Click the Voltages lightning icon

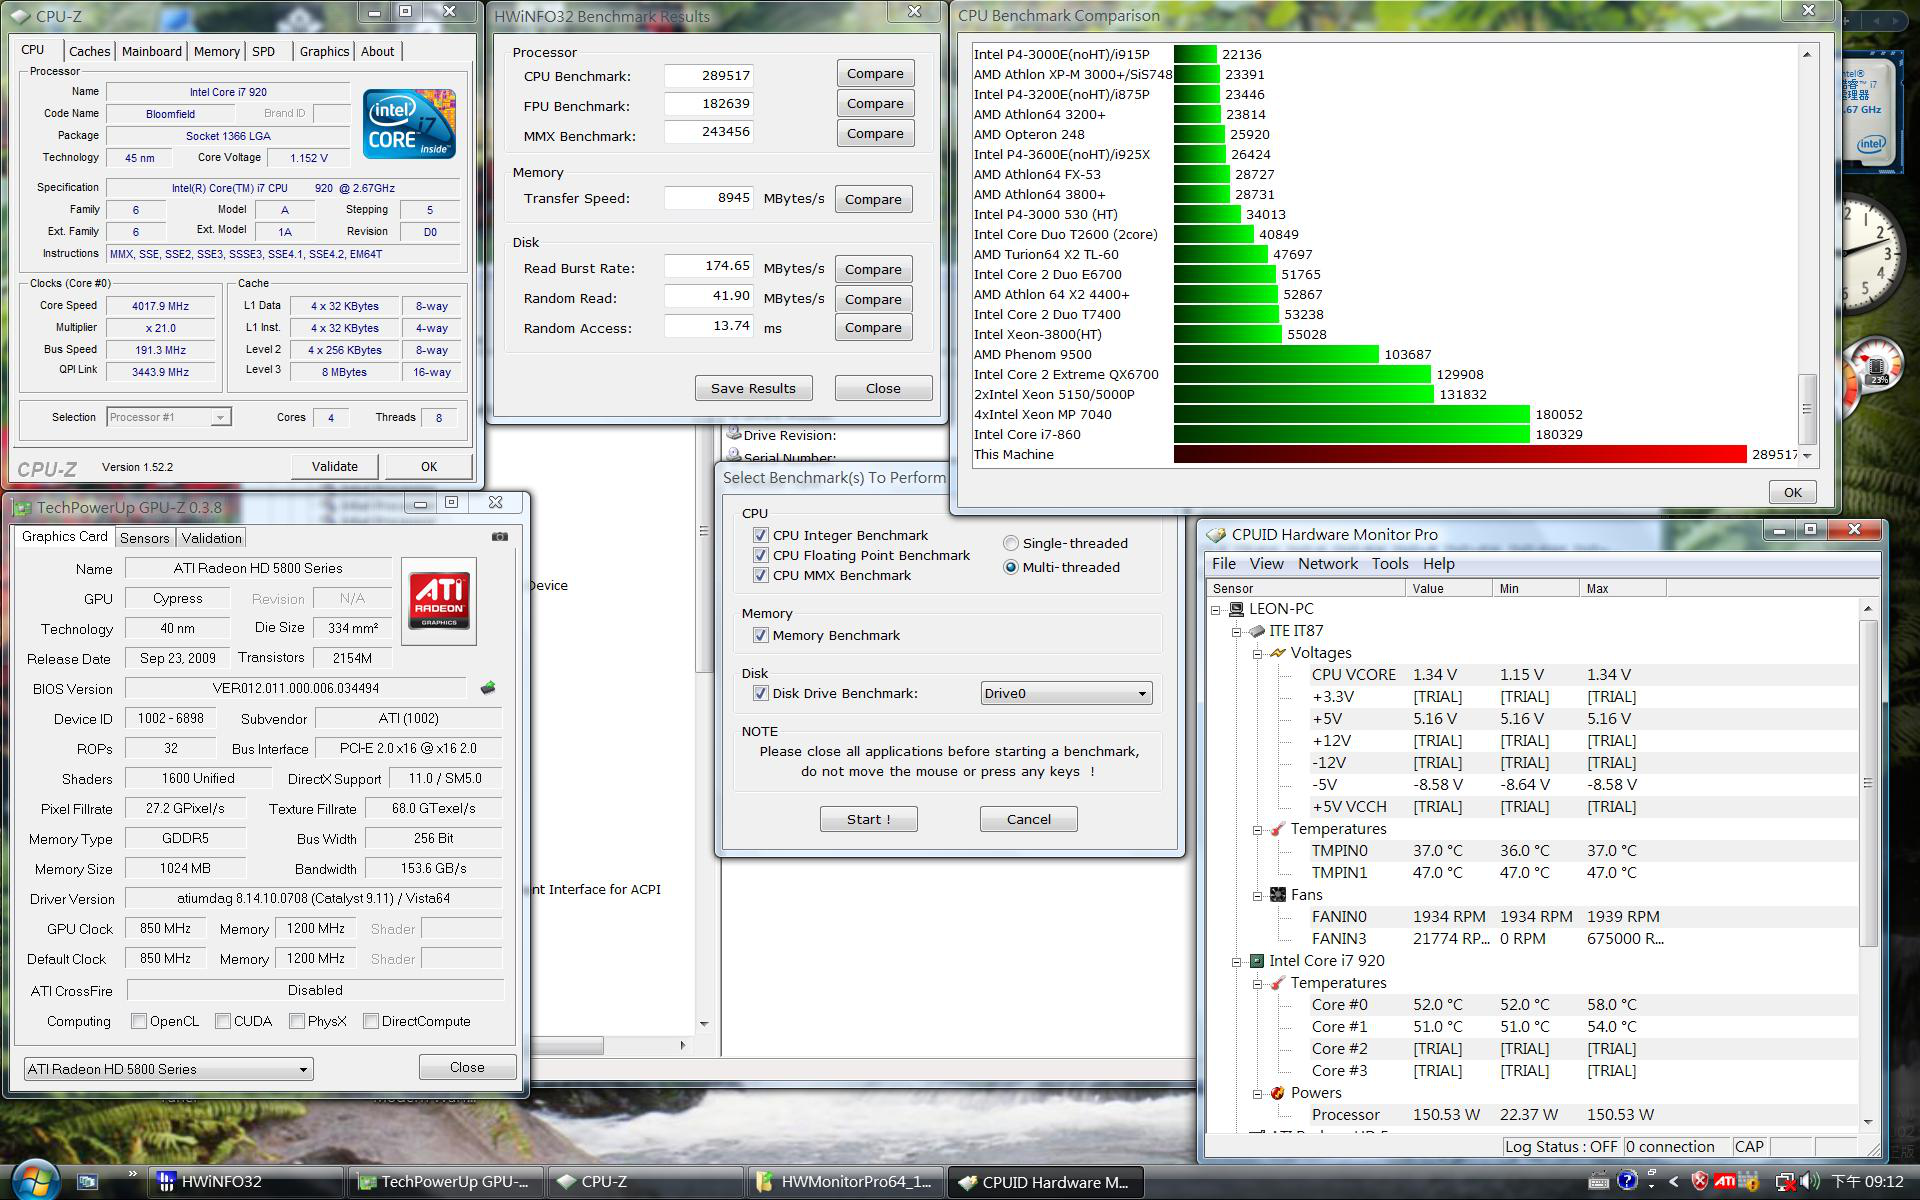(1277, 653)
